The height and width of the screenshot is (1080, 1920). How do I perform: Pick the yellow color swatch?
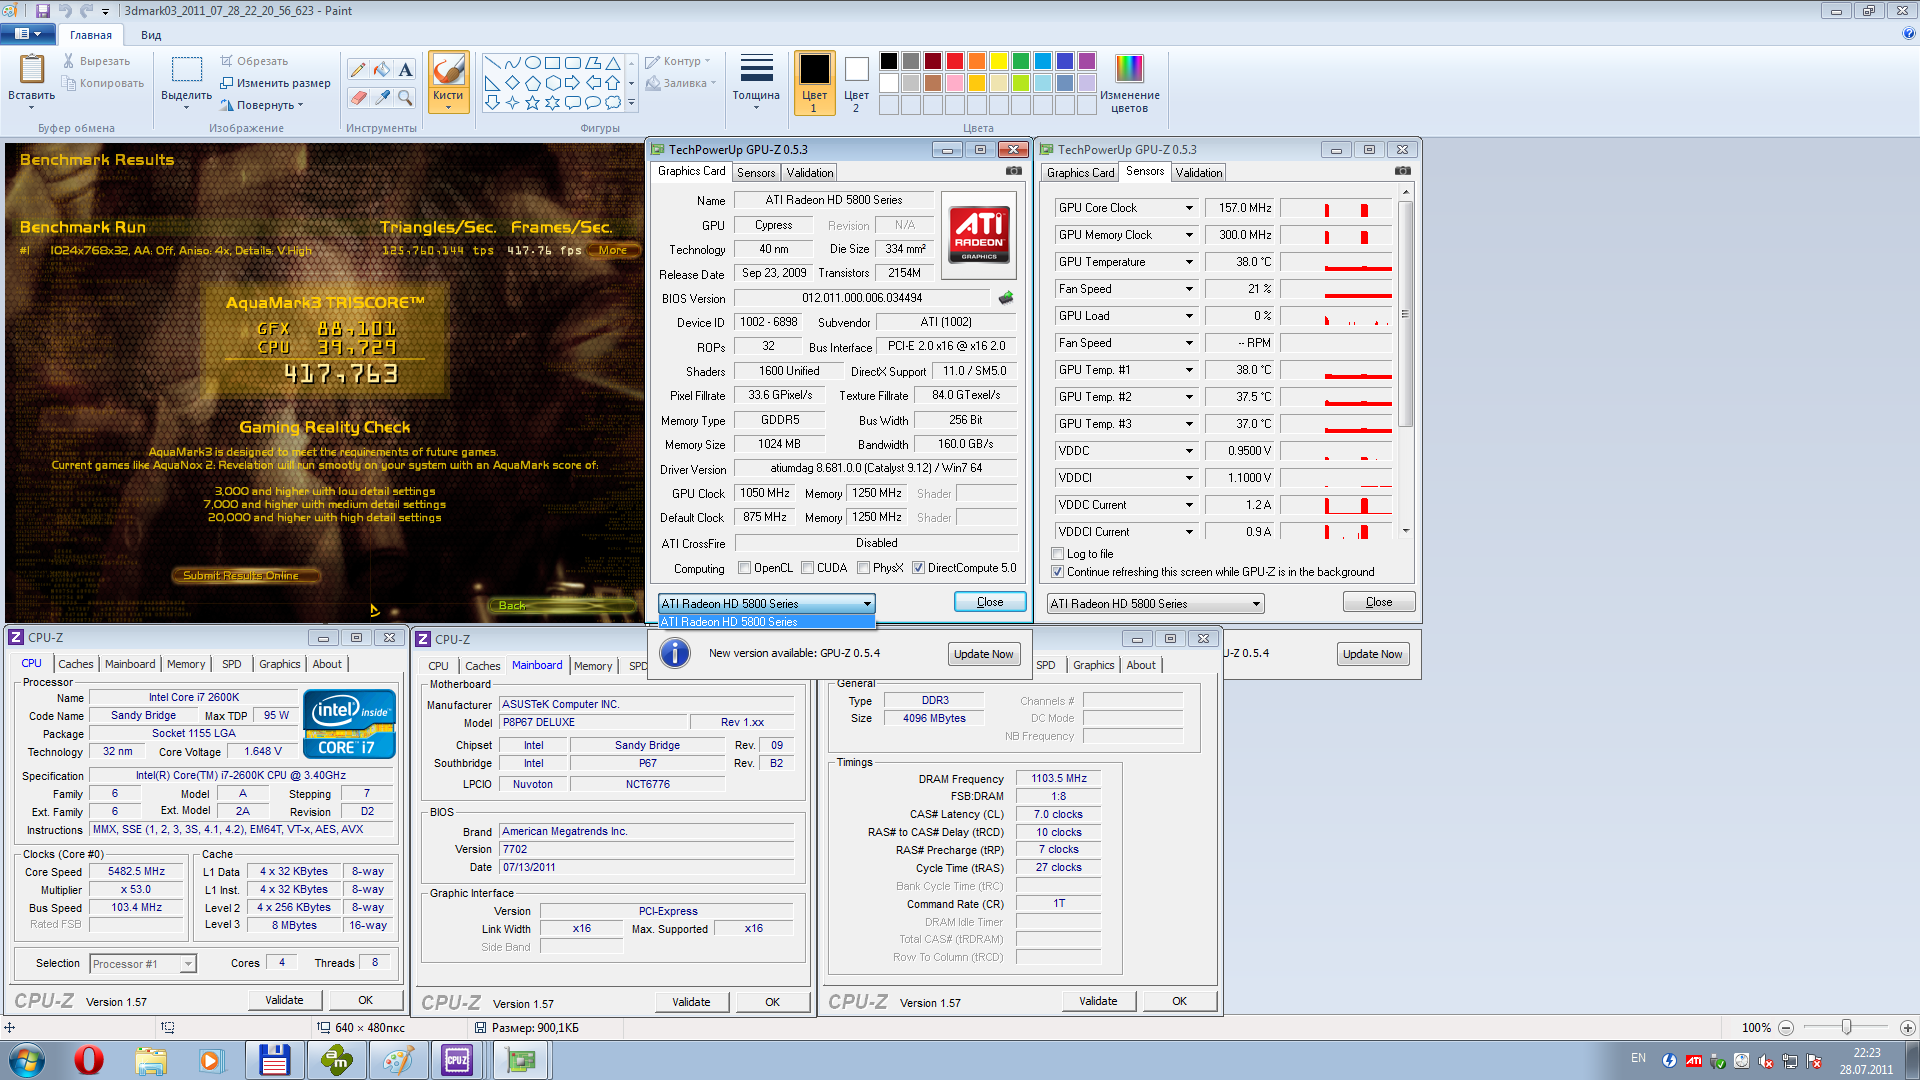click(999, 61)
